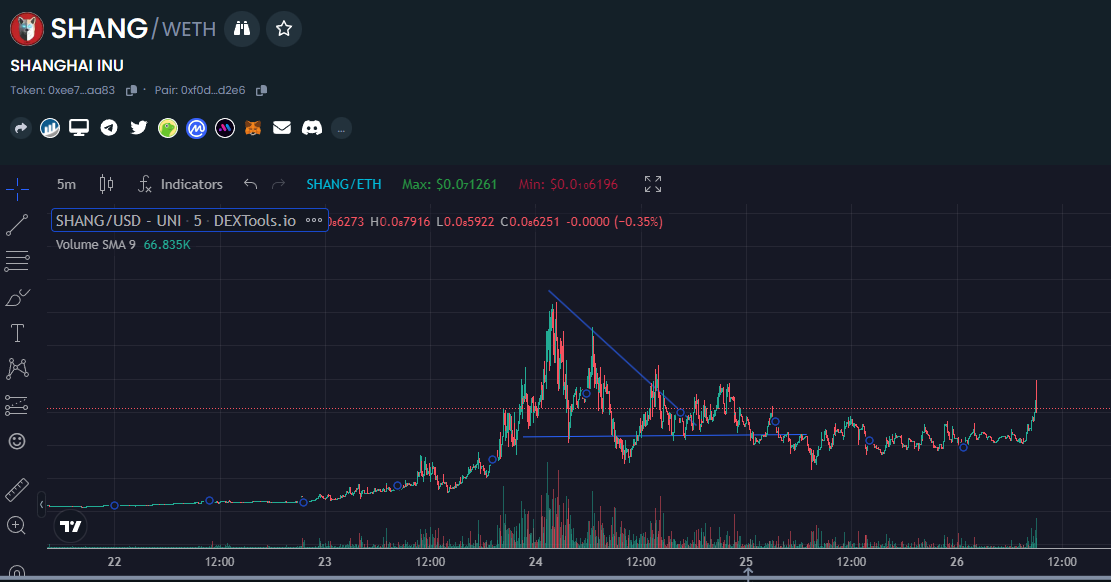Screen dimensions: 1111x582
Task: Open the candlestick chart style selector
Action: coord(106,184)
